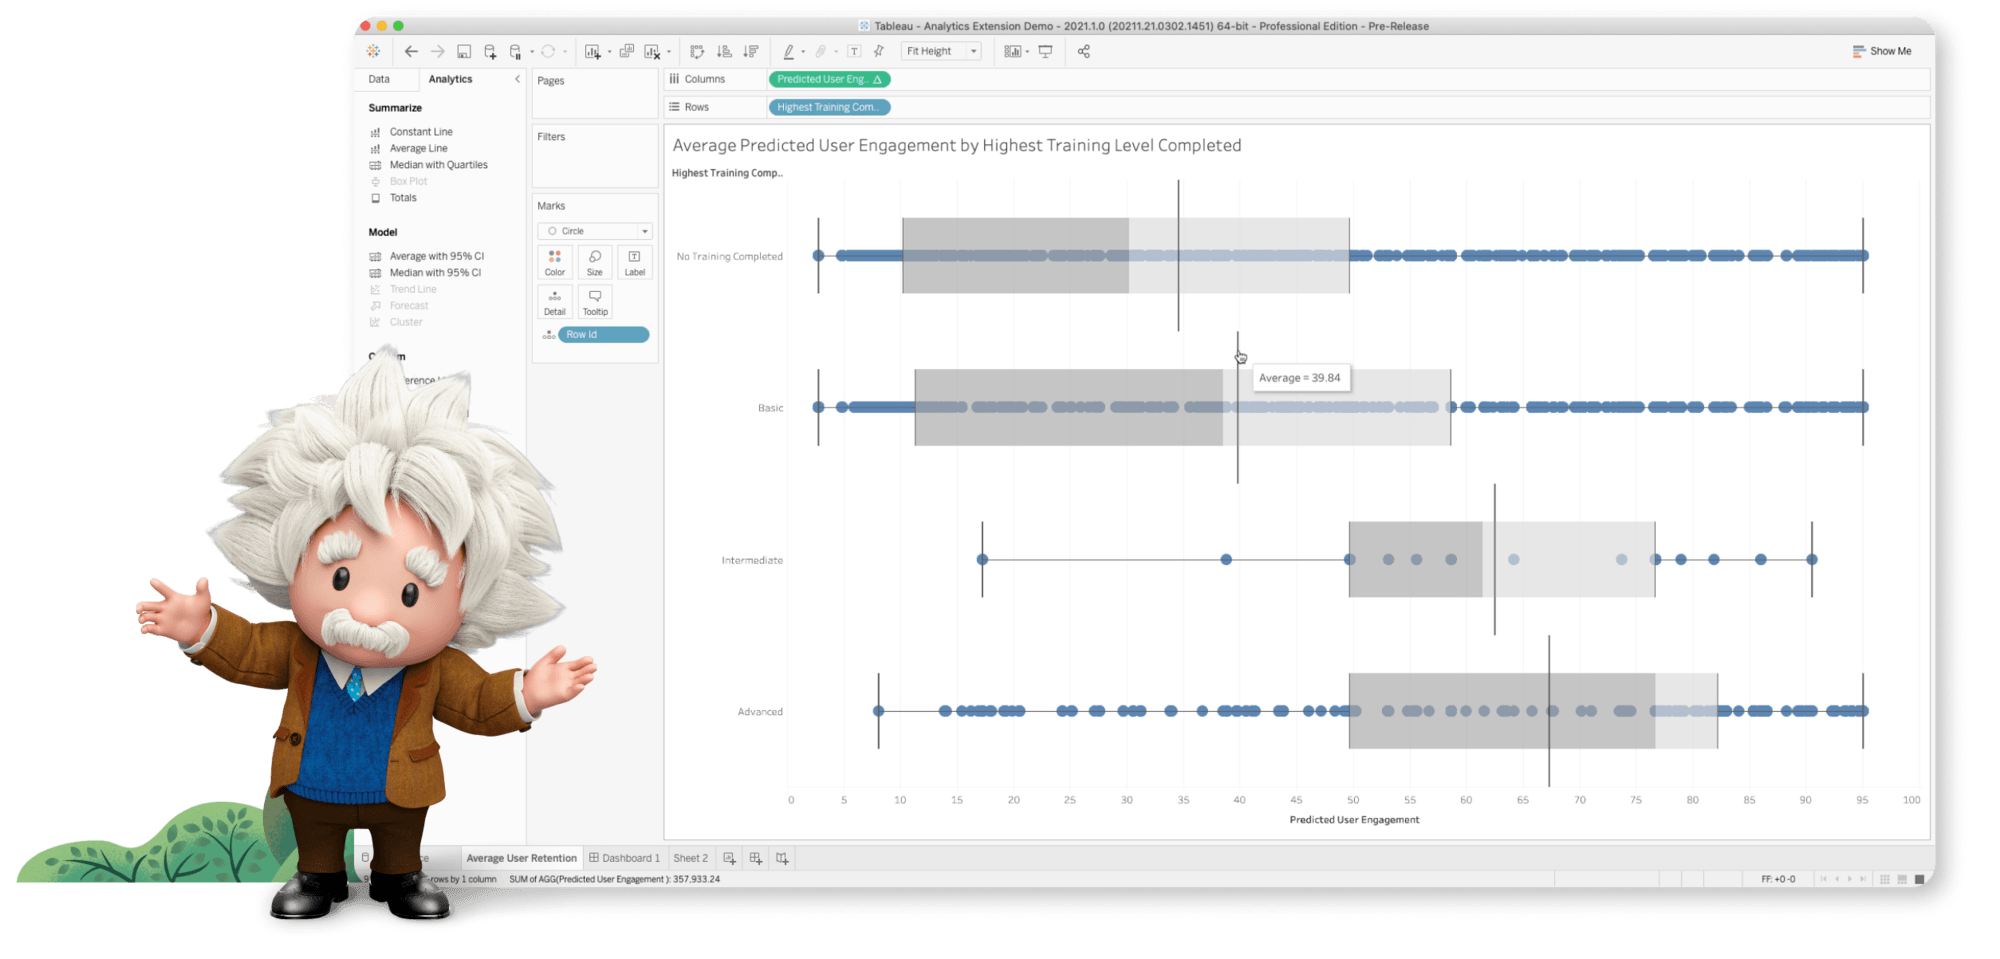
Task: Expand the highlight dropdown arrow
Action: pyautogui.click(x=803, y=52)
